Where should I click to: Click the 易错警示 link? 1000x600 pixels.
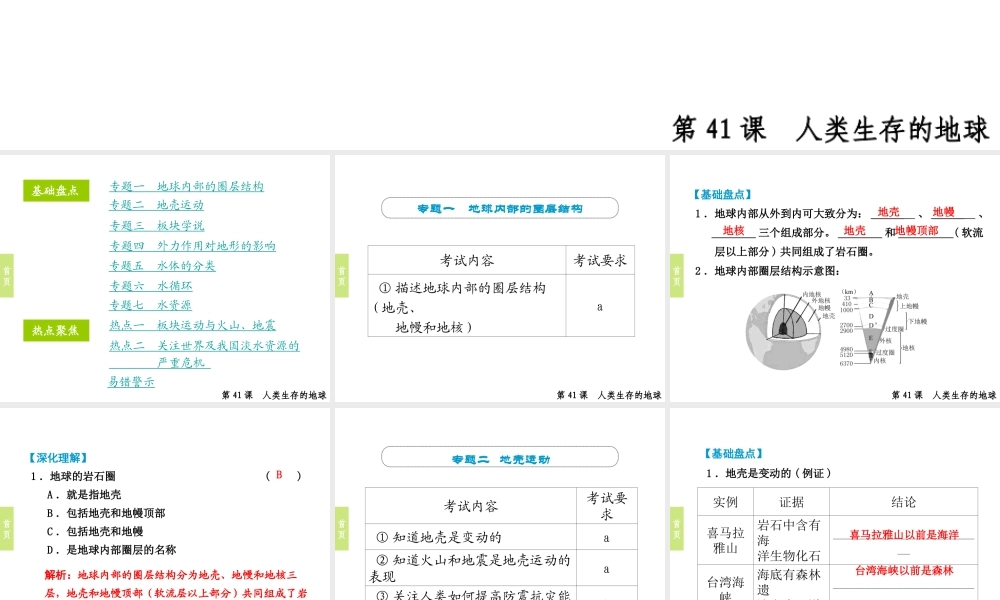(x=131, y=382)
